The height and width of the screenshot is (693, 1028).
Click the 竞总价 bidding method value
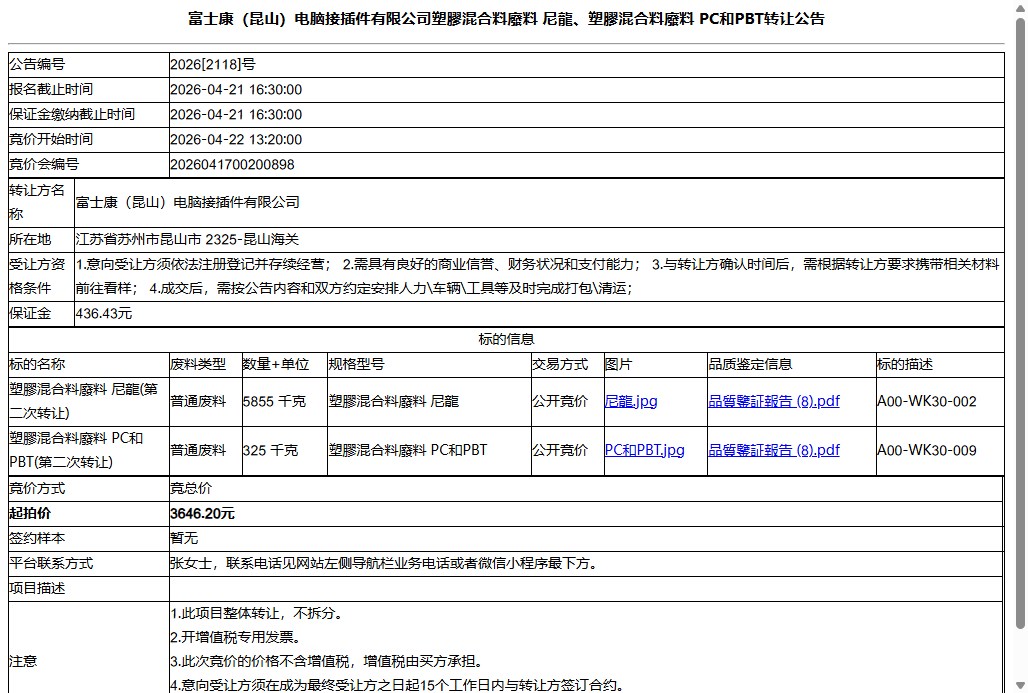coord(191,488)
